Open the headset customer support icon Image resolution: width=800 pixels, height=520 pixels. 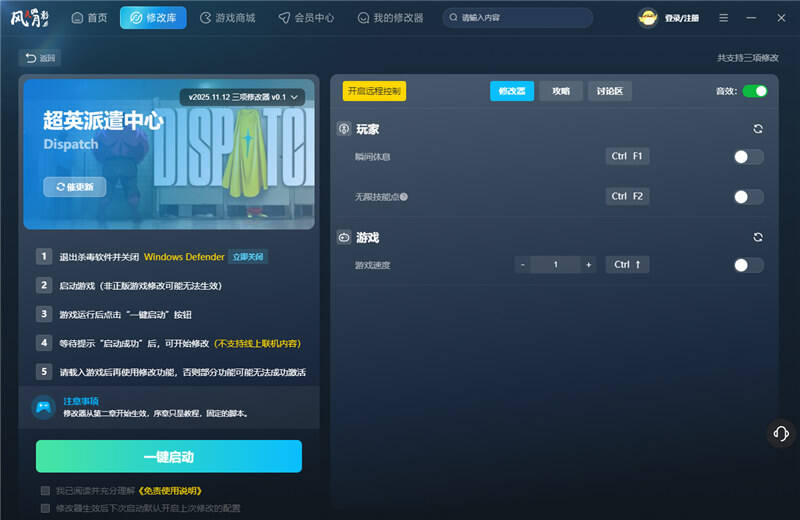[x=781, y=433]
